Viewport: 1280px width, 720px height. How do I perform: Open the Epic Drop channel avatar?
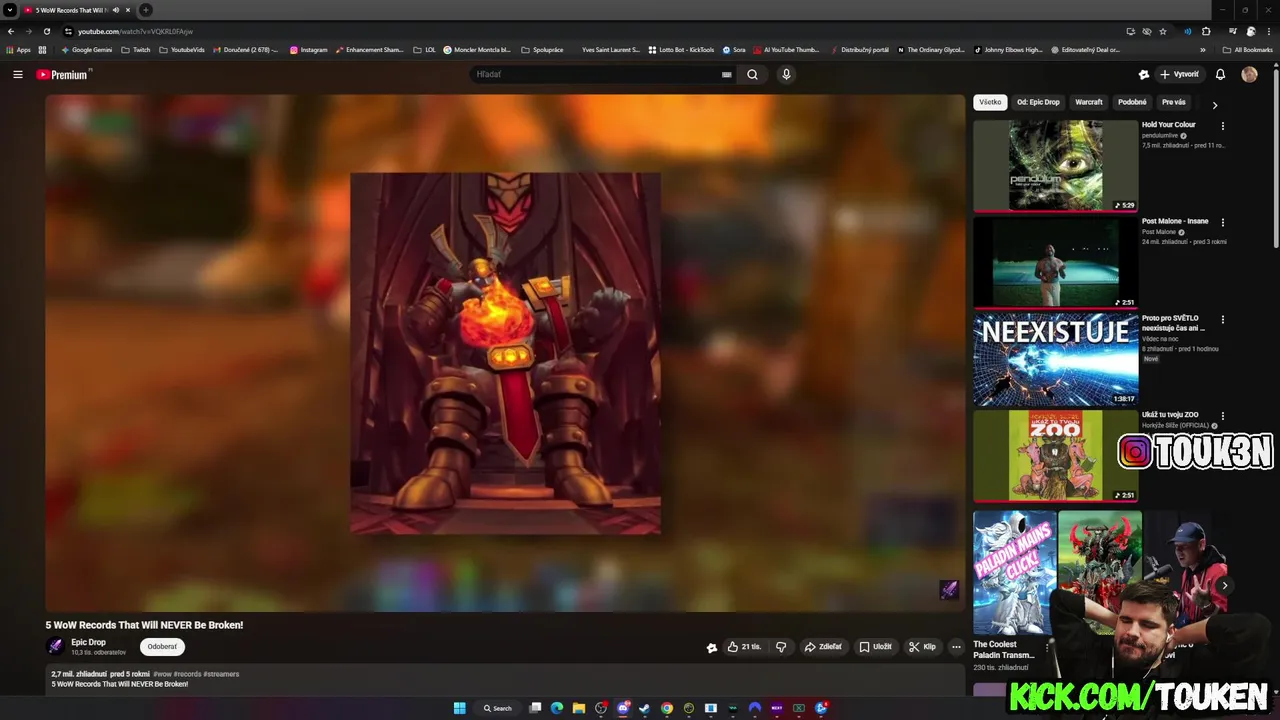click(x=56, y=647)
